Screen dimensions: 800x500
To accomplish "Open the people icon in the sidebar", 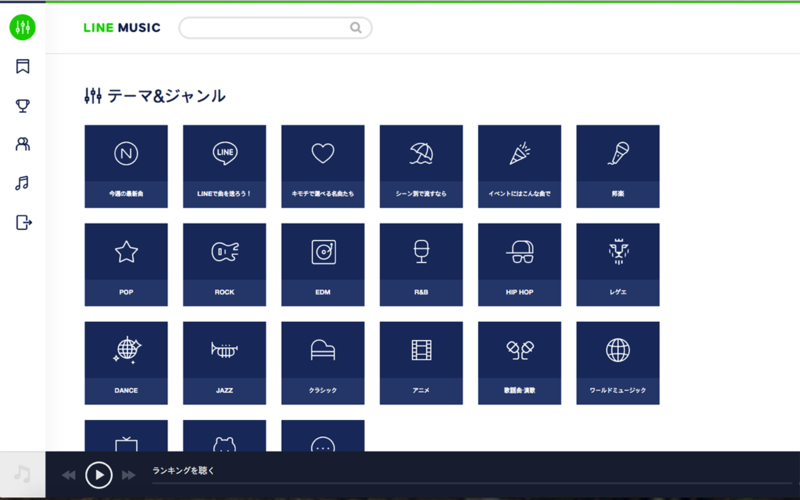I will (22, 144).
